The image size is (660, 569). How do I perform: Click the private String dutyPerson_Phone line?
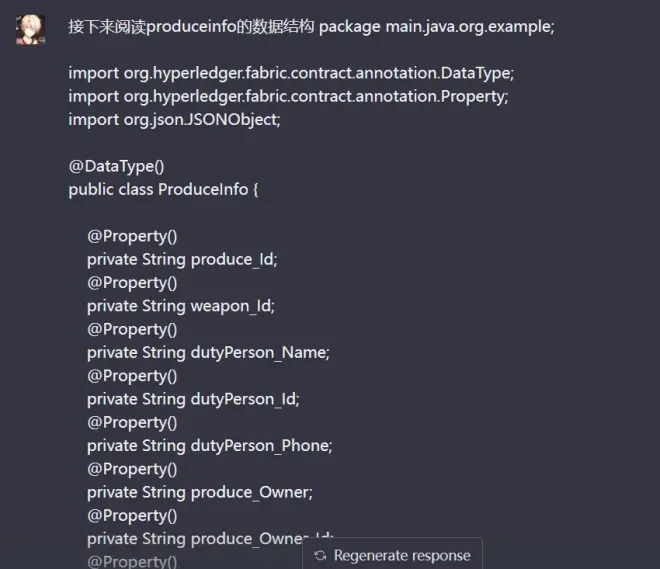coord(209,445)
